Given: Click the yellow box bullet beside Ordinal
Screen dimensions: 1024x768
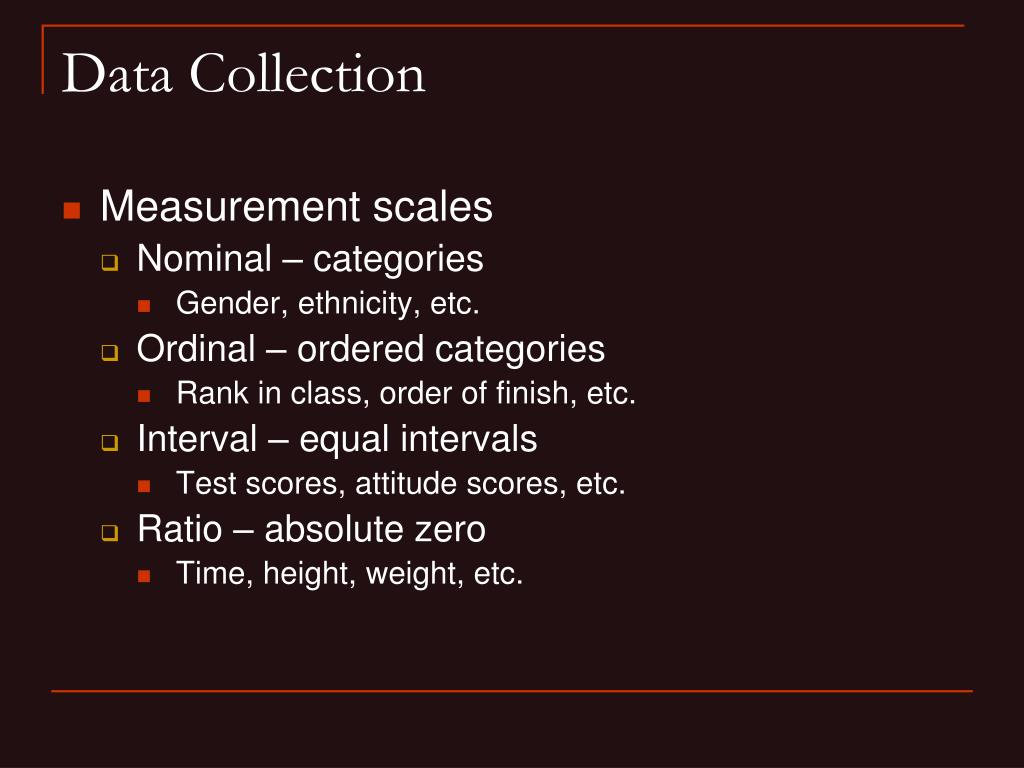Looking at the screenshot, I should coord(110,353).
